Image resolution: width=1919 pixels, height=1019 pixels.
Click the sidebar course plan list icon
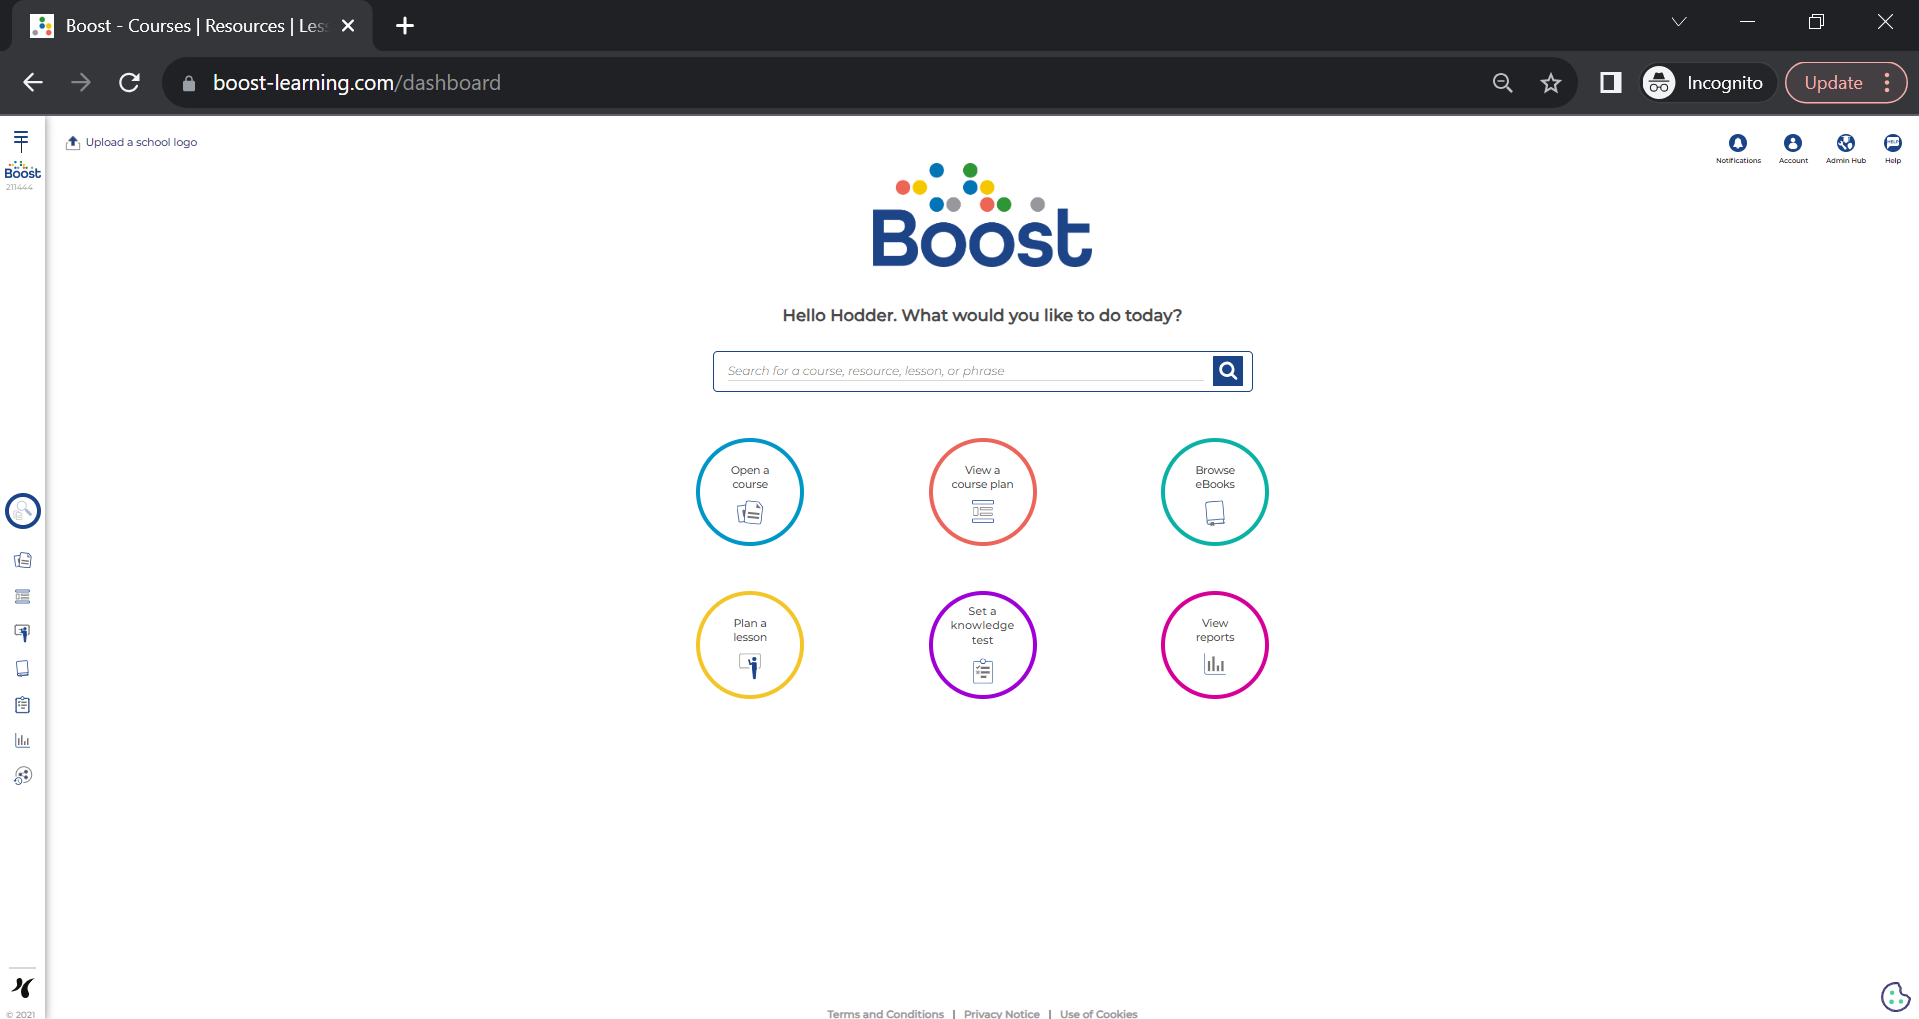[x=22, y=597]
